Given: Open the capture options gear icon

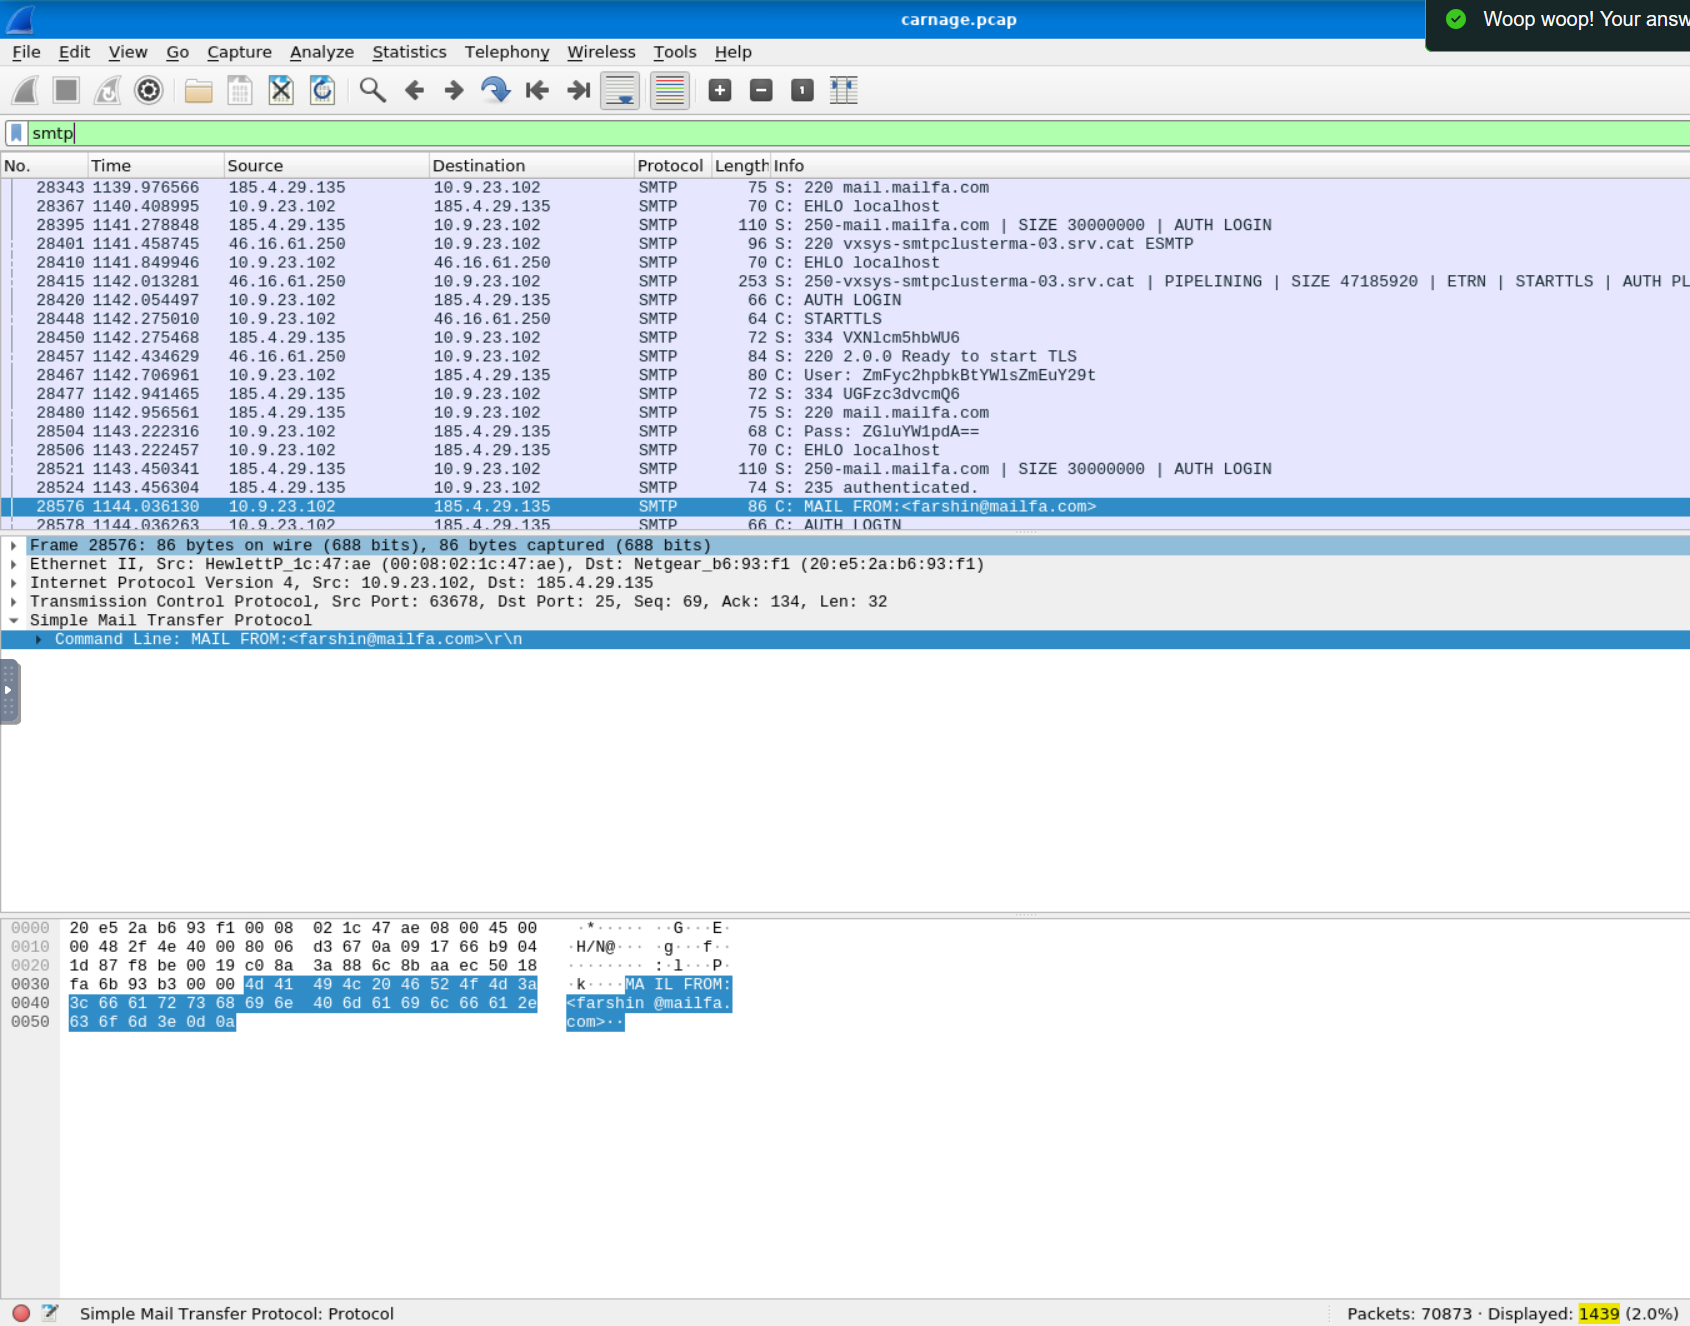Looking at the screenshot, I should click(148, 91).
